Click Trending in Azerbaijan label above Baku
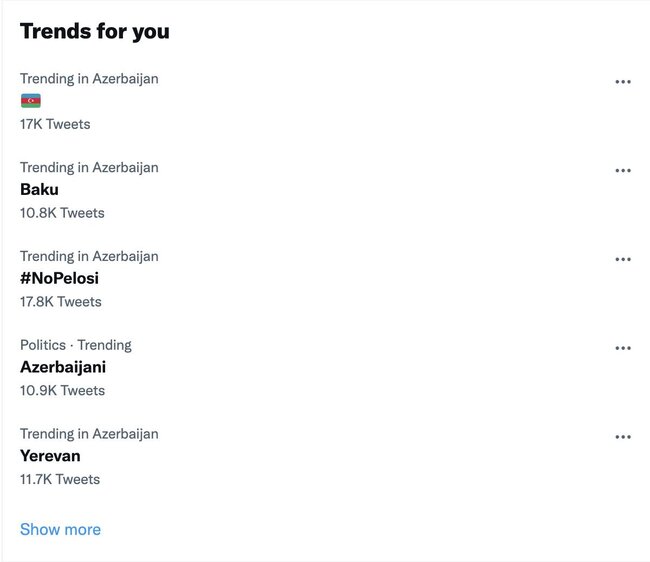Viewport: 650px width, 562px height. point(89,167)
